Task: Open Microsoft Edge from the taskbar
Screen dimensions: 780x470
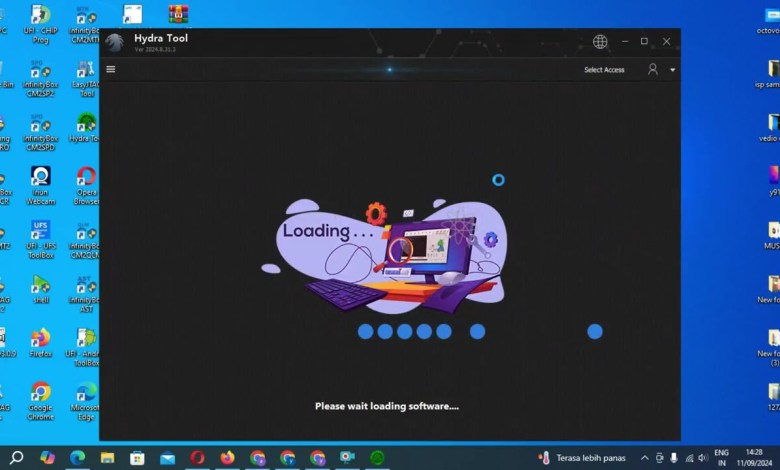Action: 77,457
